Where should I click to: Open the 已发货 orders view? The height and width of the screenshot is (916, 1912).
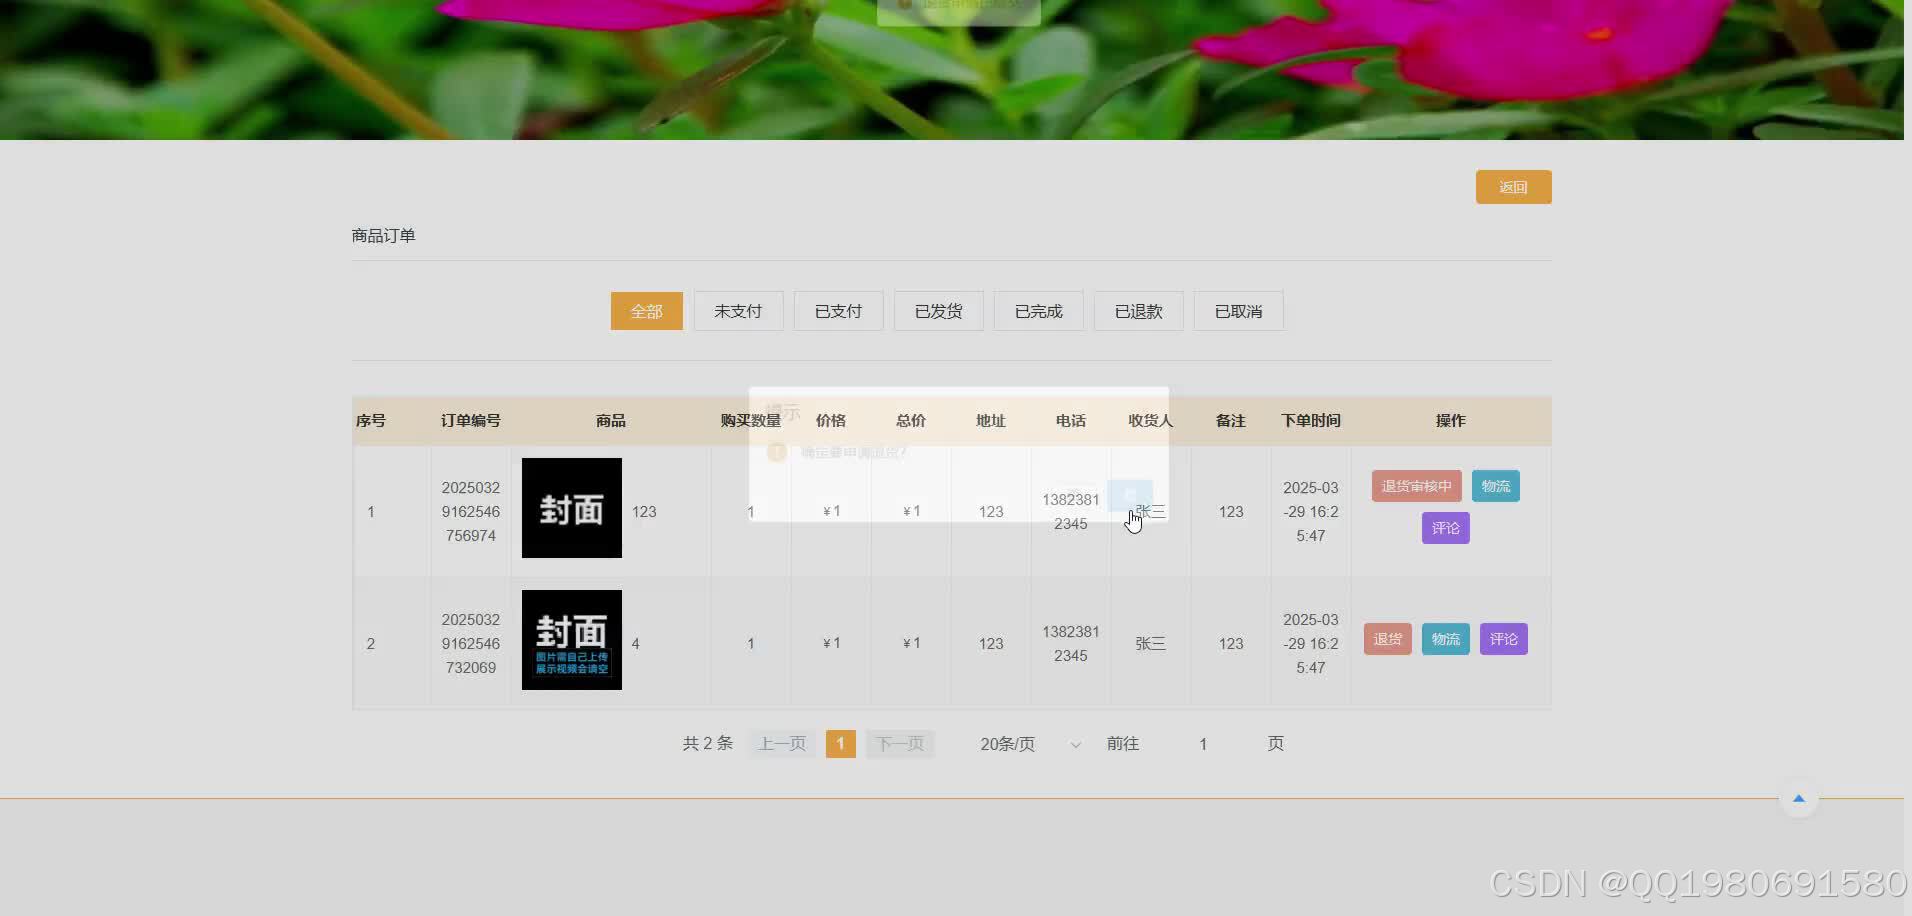point(938,311)
